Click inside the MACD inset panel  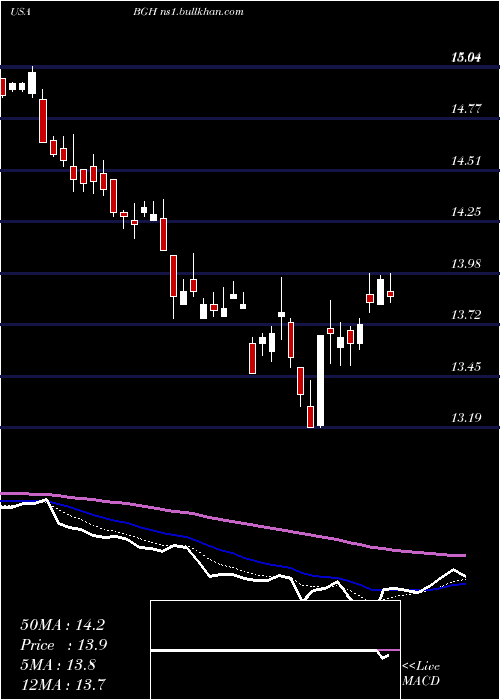coord(275,650)
